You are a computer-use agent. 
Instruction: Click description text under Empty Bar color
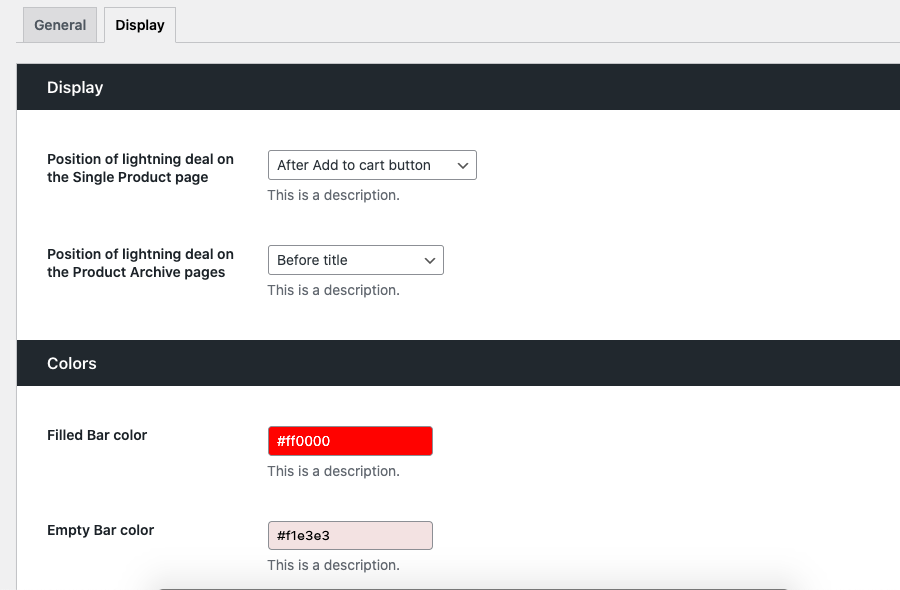pos(333,565)
